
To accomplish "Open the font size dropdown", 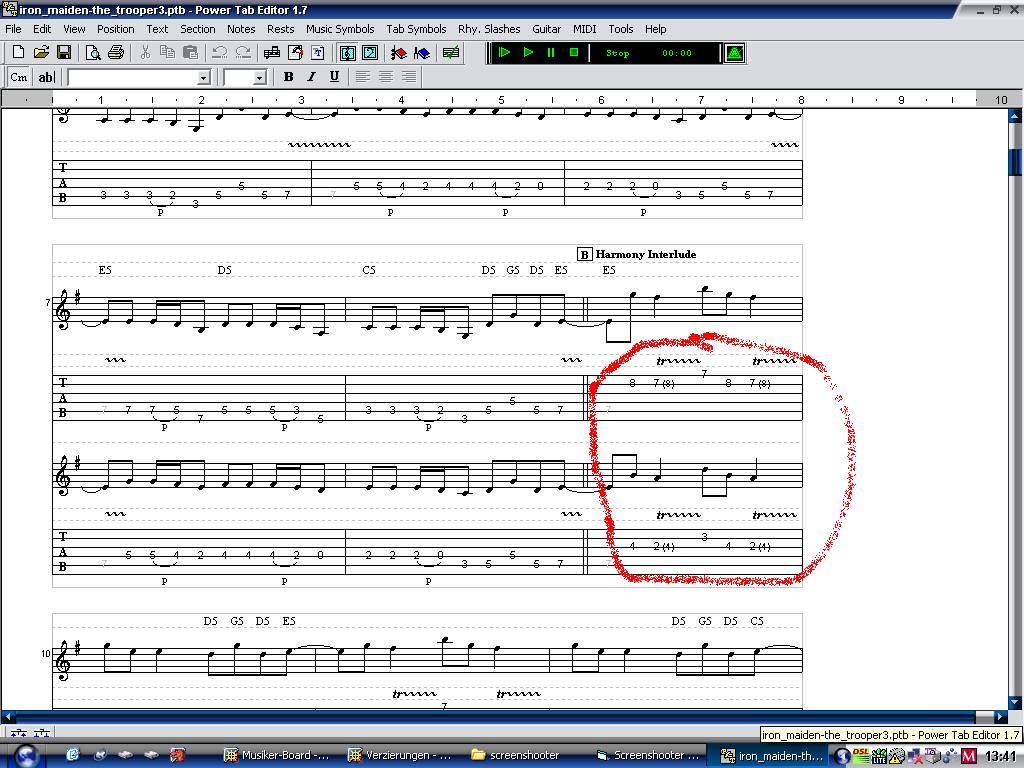I will (259, 78).
